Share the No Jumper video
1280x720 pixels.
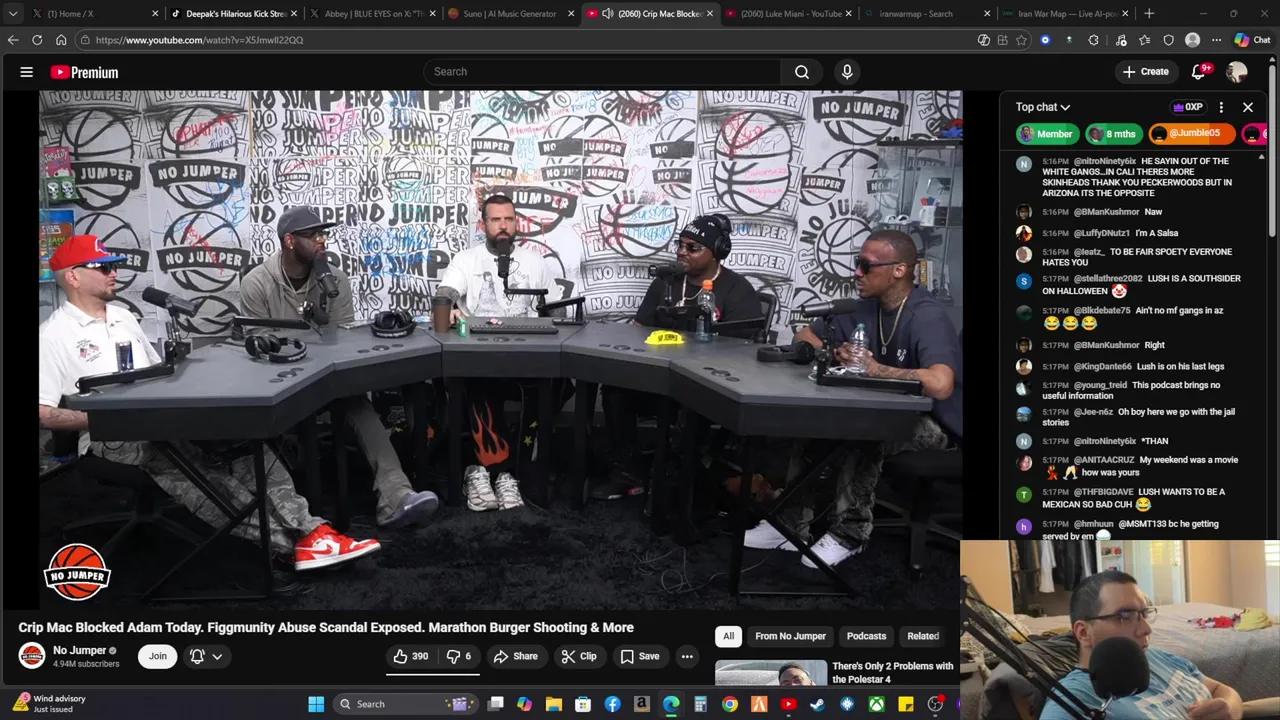(x=515, y=656)
